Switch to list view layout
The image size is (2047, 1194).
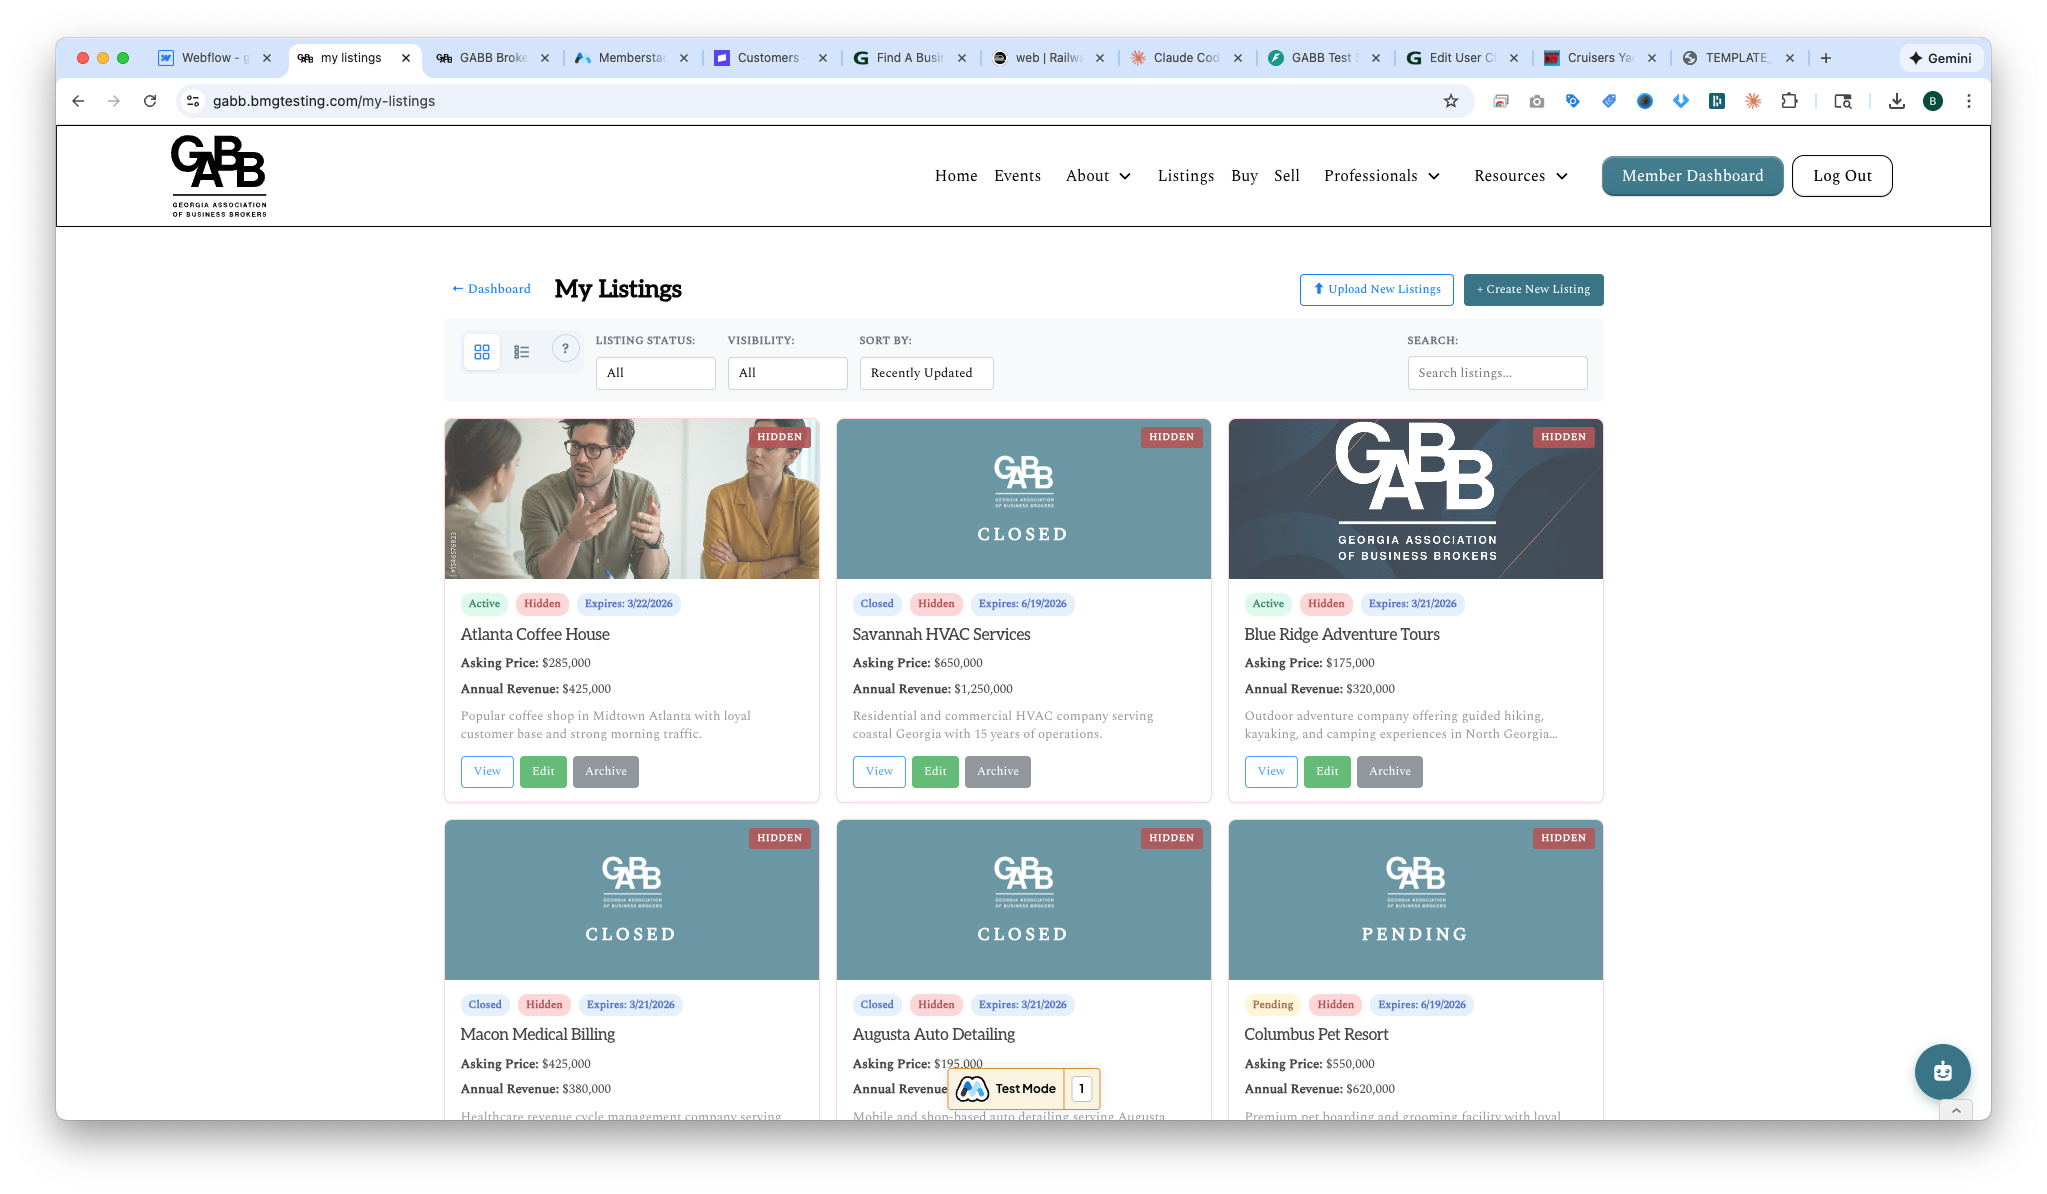point(522,352)
